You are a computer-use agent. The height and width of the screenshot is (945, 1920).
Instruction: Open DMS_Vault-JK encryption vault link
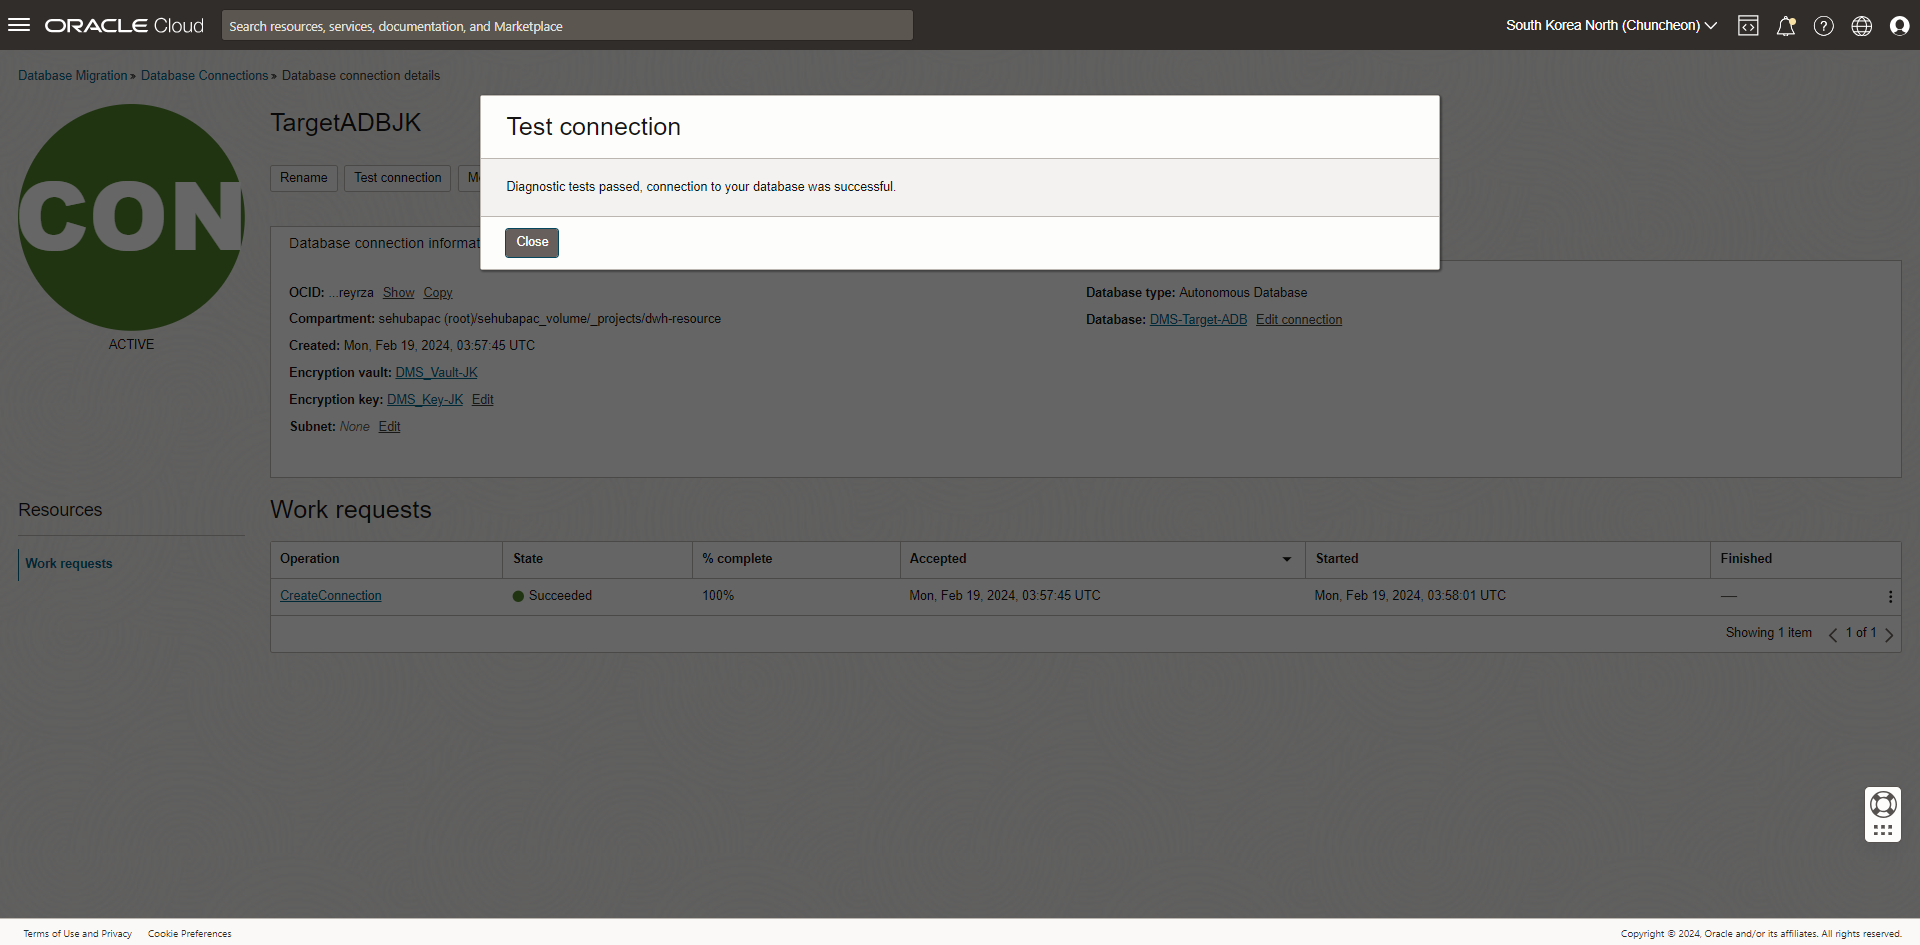click(x=436, y=373)
